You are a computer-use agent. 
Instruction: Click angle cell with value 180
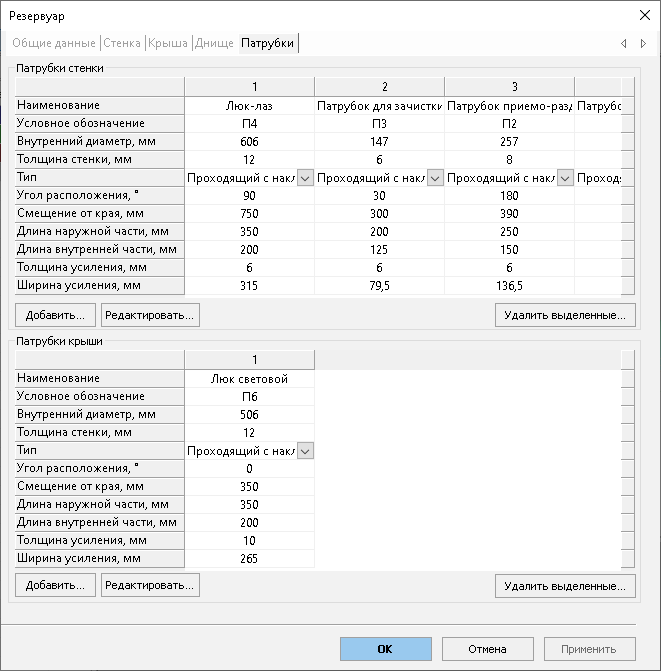click(x=510, y=196)
